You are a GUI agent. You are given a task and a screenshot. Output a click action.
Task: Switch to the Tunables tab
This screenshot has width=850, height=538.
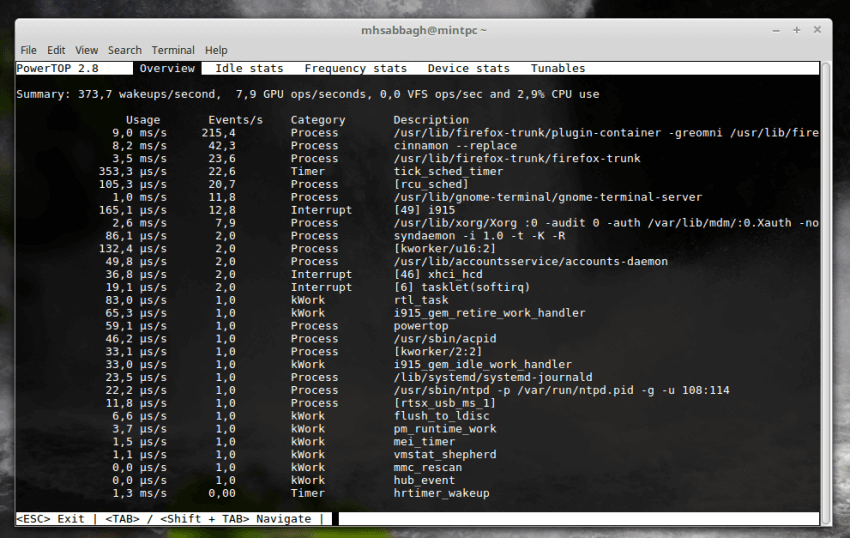[558, 68]
